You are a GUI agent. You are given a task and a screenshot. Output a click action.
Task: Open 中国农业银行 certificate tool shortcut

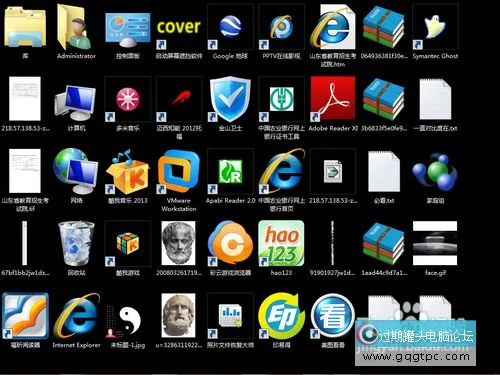[x=282, y=99]
